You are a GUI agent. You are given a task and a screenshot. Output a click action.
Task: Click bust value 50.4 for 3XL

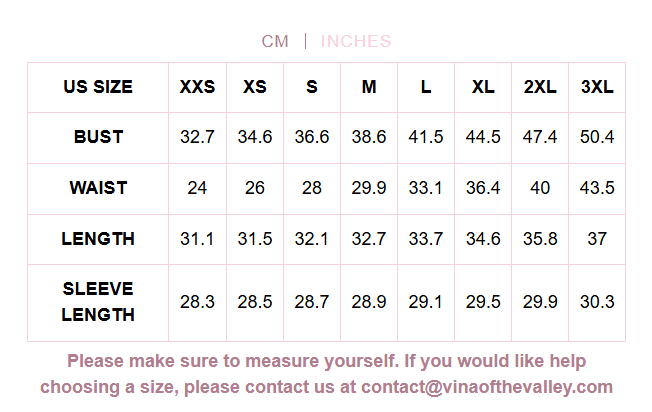coord(597,137)
